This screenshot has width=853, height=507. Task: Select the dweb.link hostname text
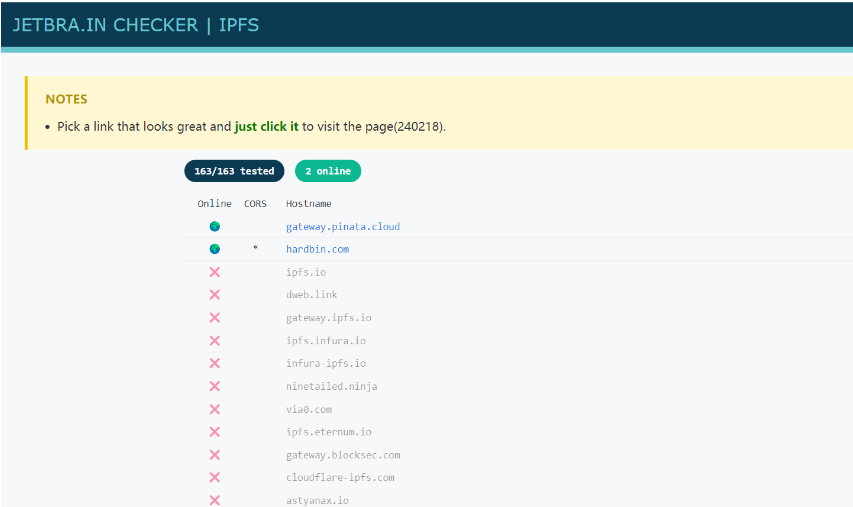(x=312, y=294)
